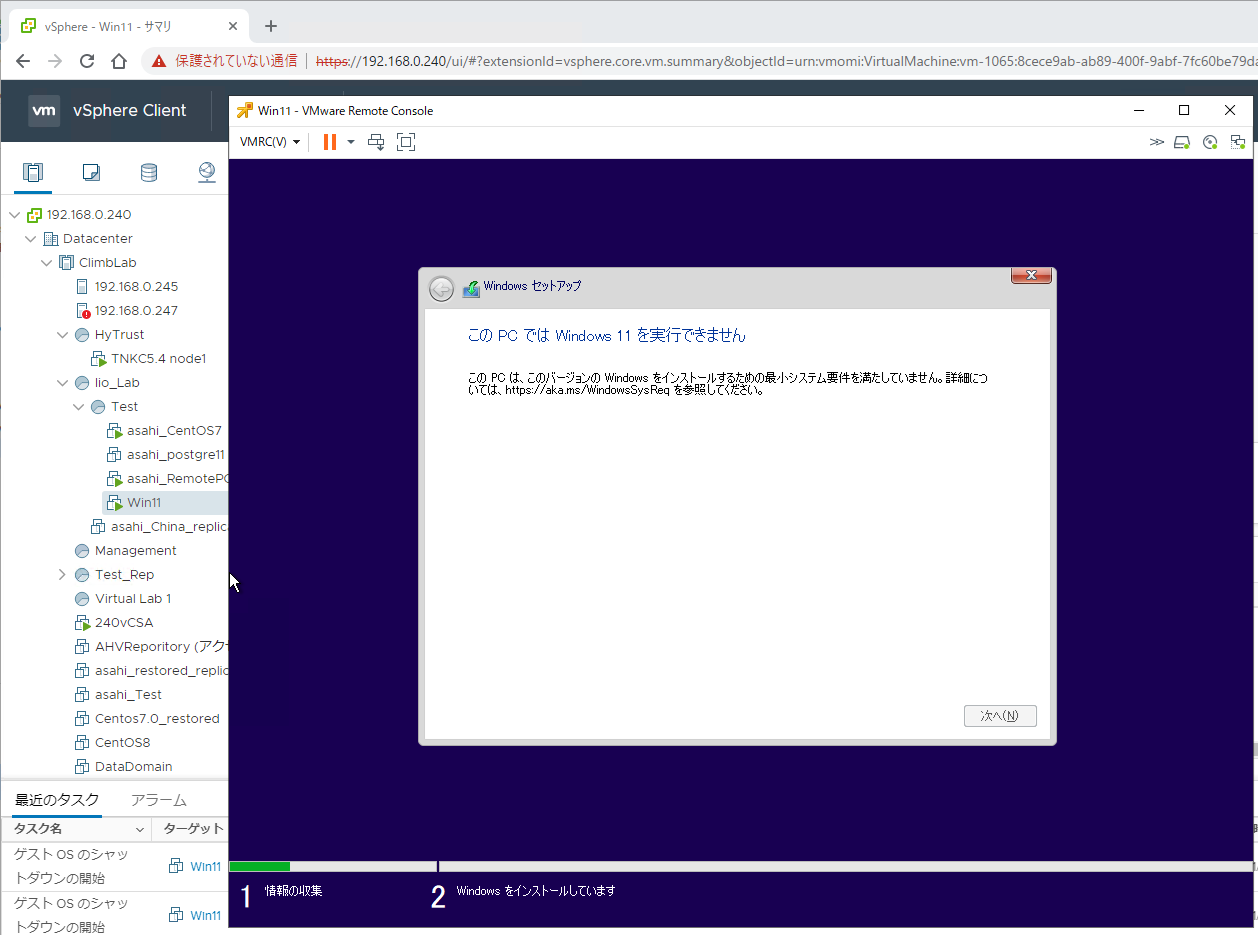Click the vm logo in vSphere Client header
This screenshot has width=1258, height=935.
44,111
